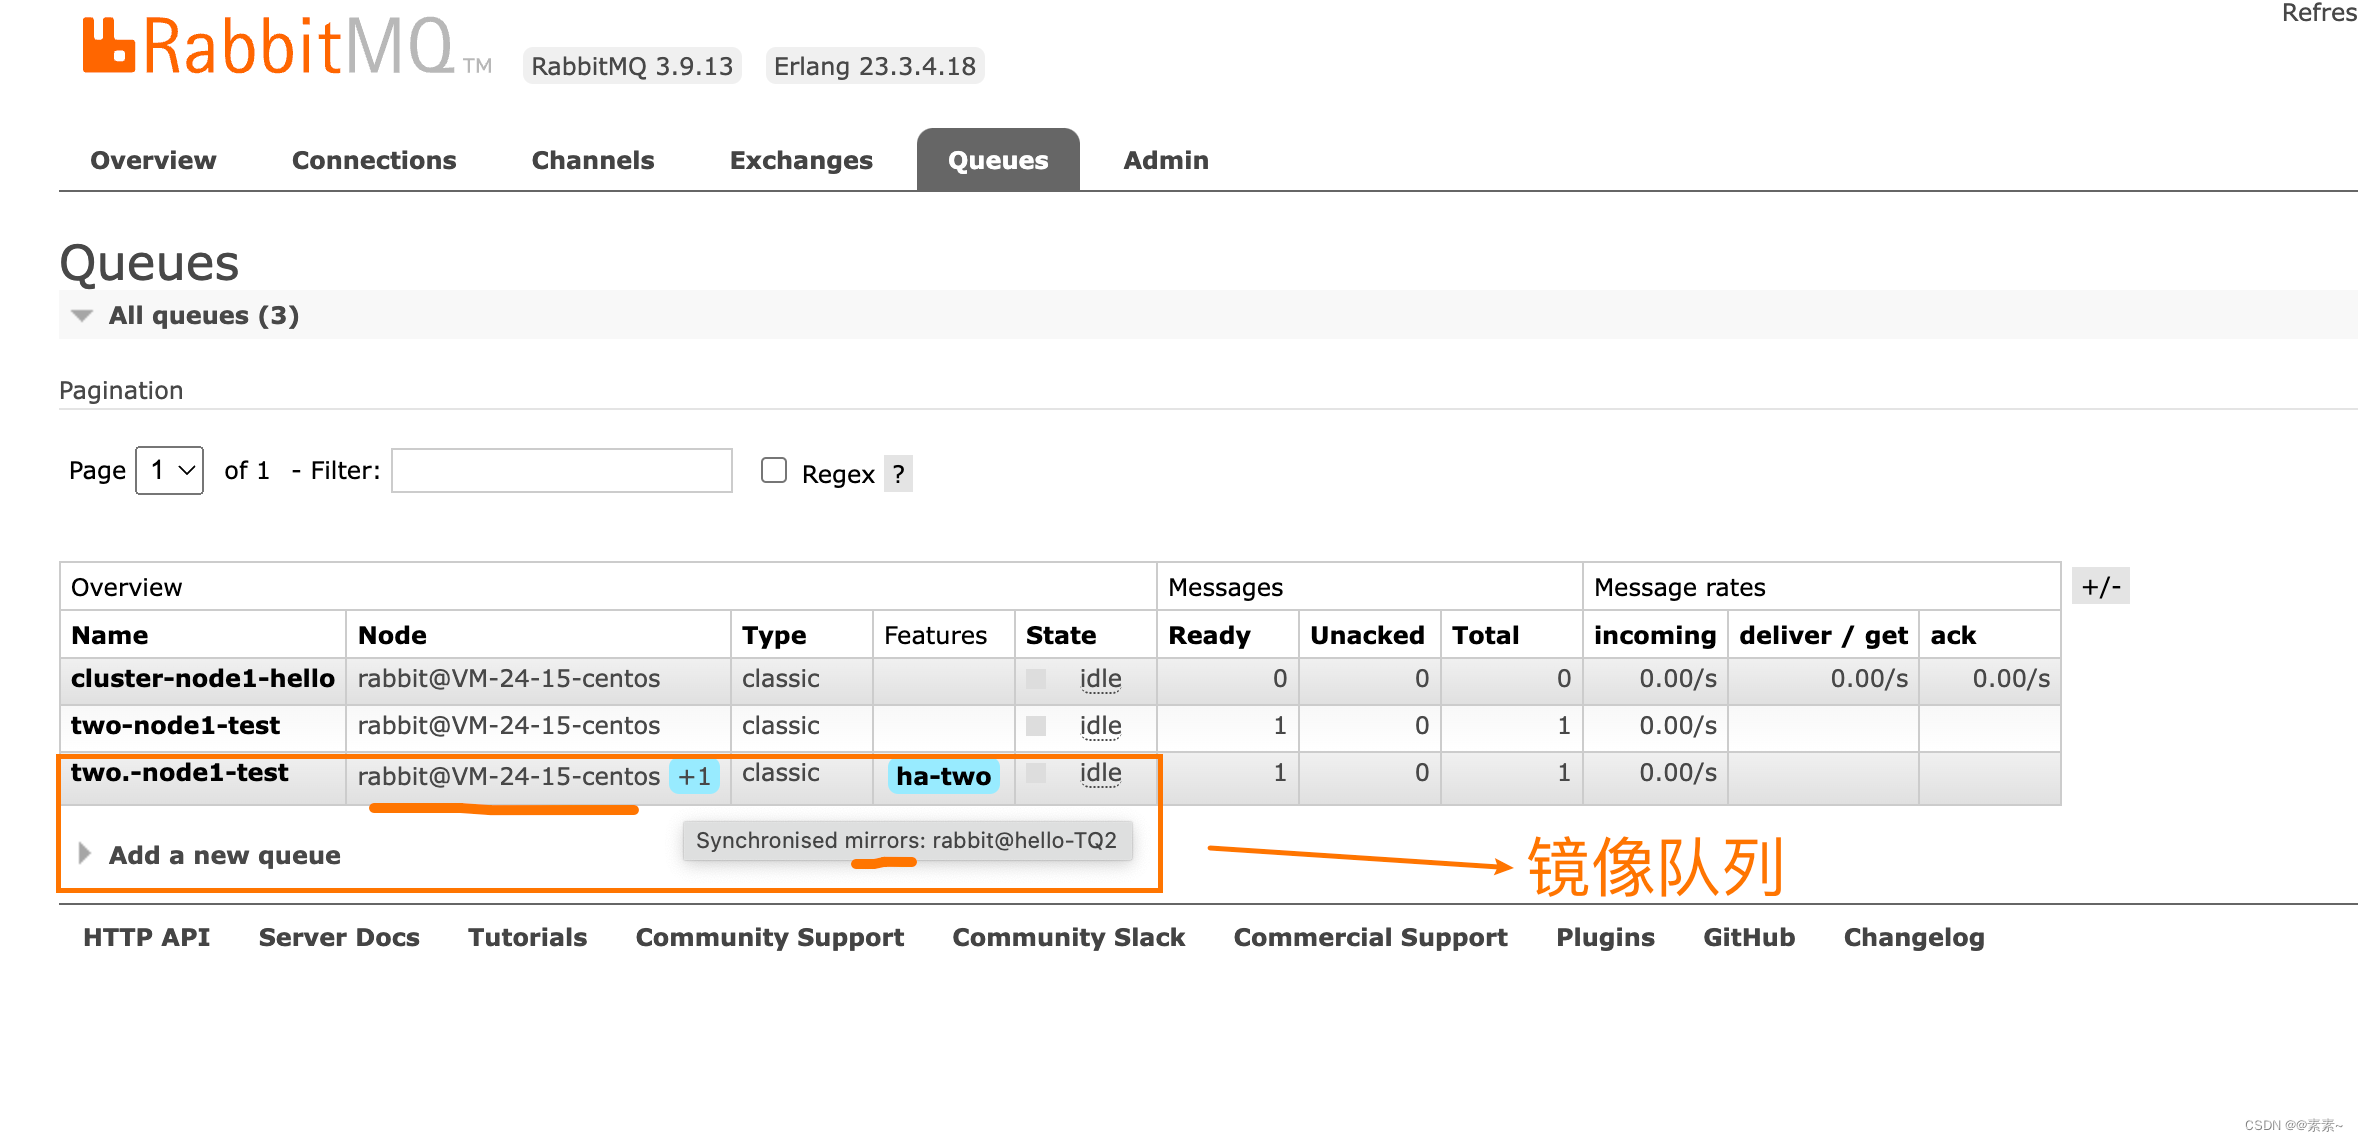The image size is (2358, 1142).
Task: Open the Page number dropdown
Action: (x=170, y=470)
